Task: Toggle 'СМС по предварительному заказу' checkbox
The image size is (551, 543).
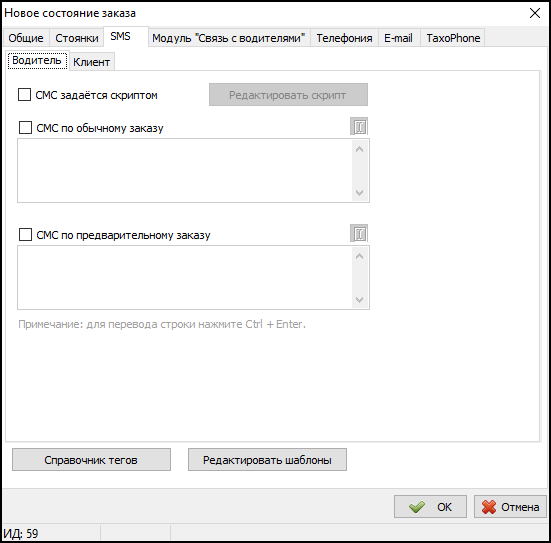Action: (x=25, y=234)
